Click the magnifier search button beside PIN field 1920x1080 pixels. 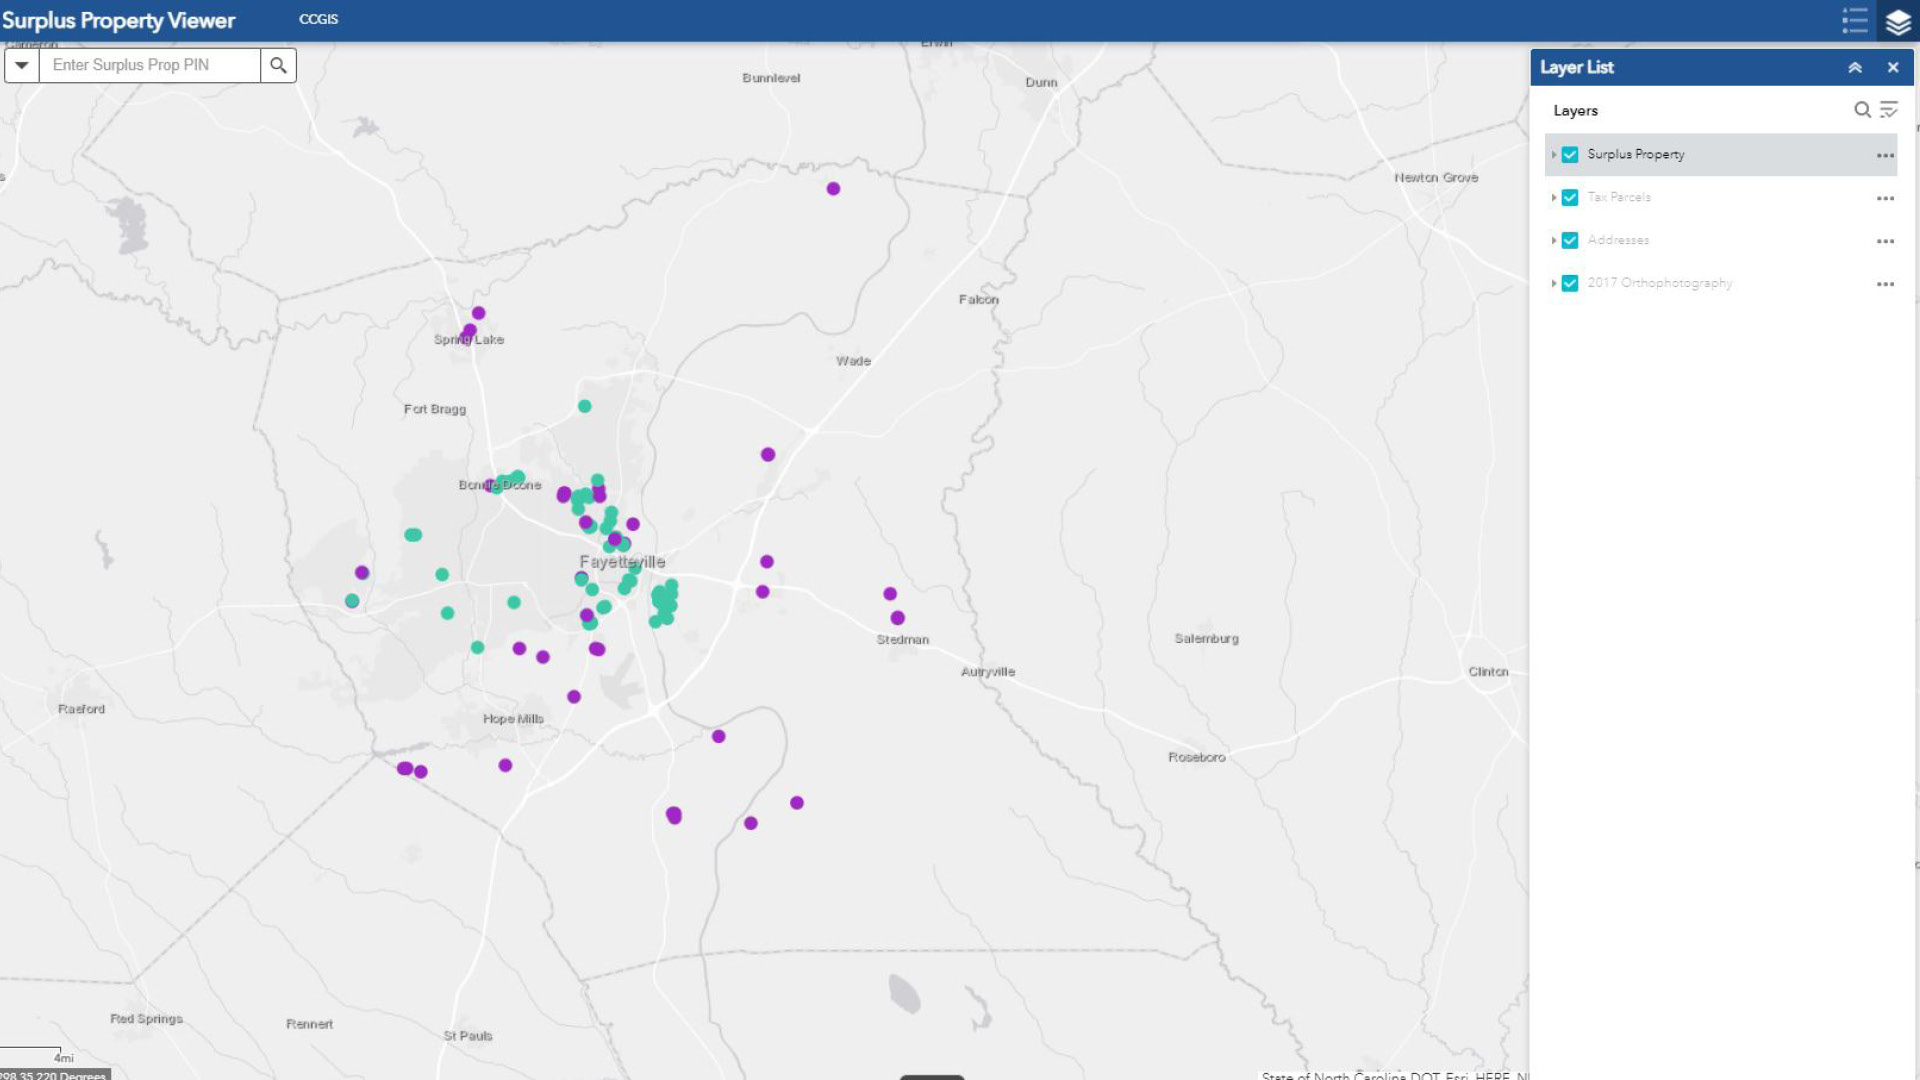(278, 65)
